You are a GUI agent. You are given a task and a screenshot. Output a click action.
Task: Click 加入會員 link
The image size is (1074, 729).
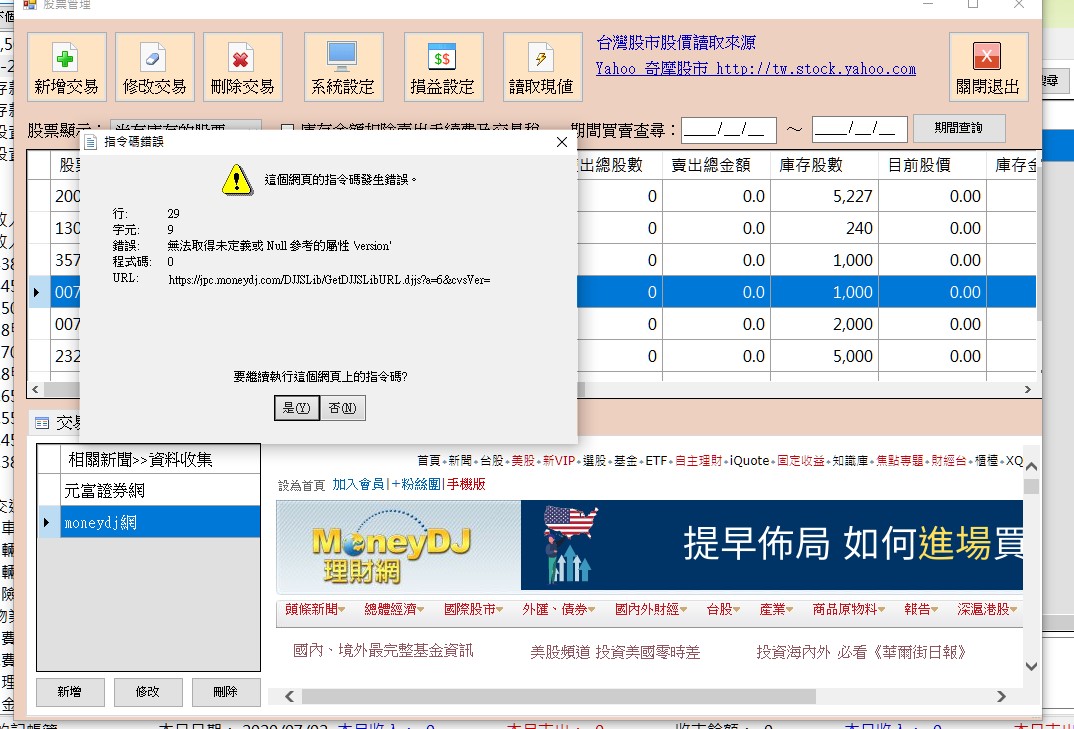[x=358, y=484]
